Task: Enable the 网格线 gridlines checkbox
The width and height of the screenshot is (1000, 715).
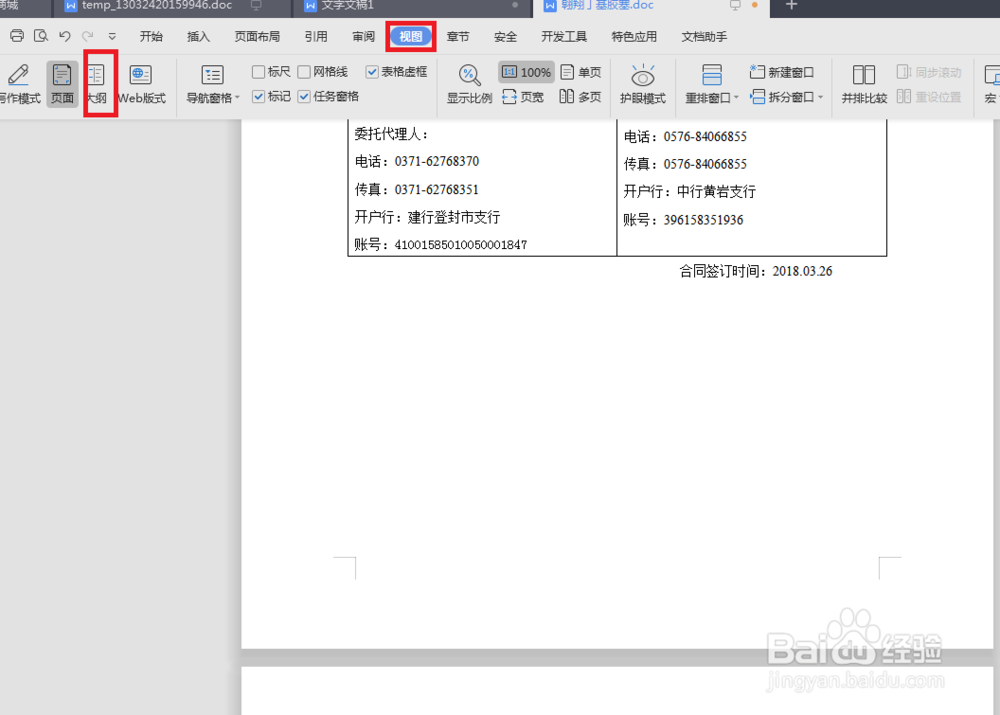Action: pyautogui.click(x=303, y=71)
